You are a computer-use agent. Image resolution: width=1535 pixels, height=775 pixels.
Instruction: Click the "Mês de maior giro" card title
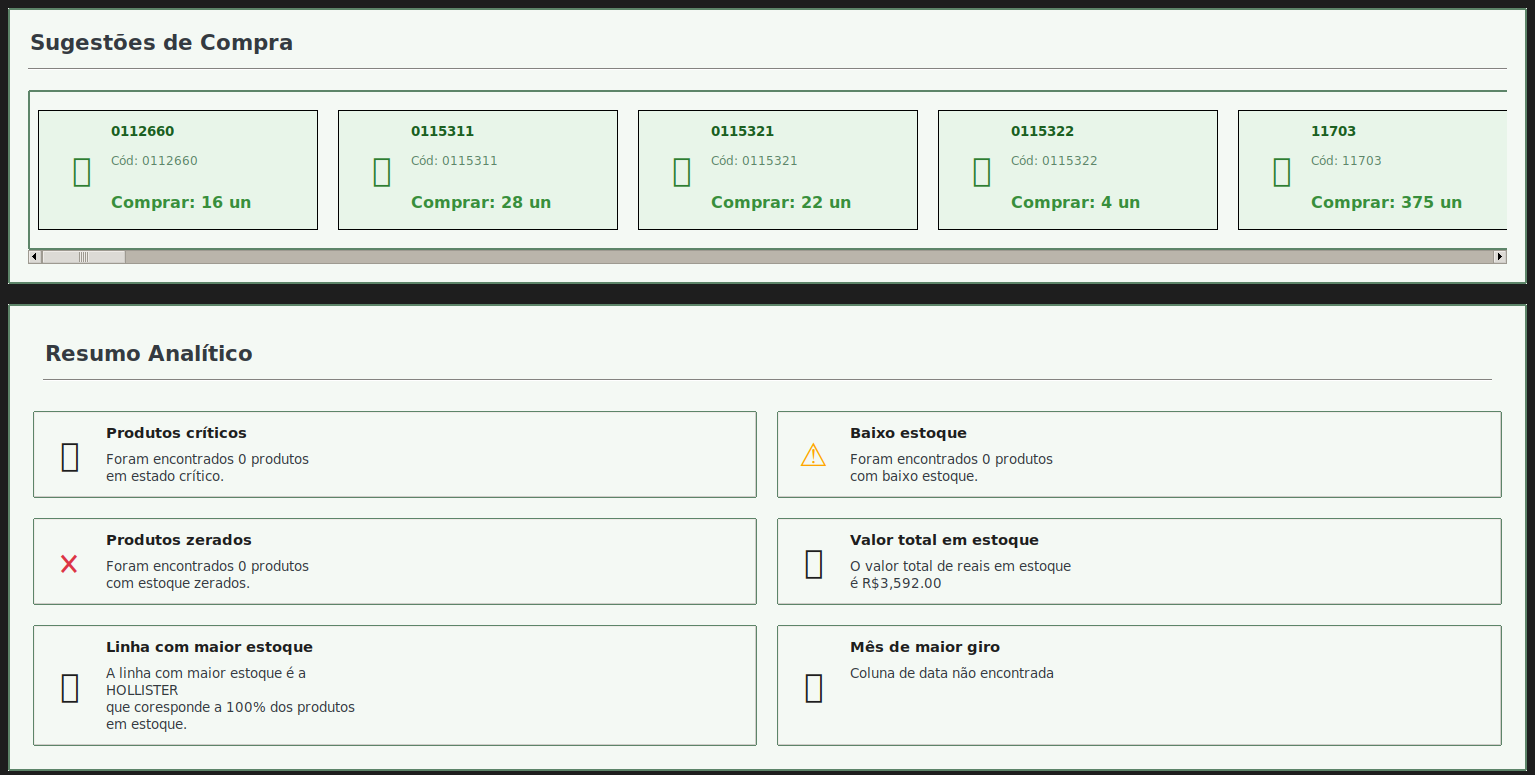tap(924, 647)
